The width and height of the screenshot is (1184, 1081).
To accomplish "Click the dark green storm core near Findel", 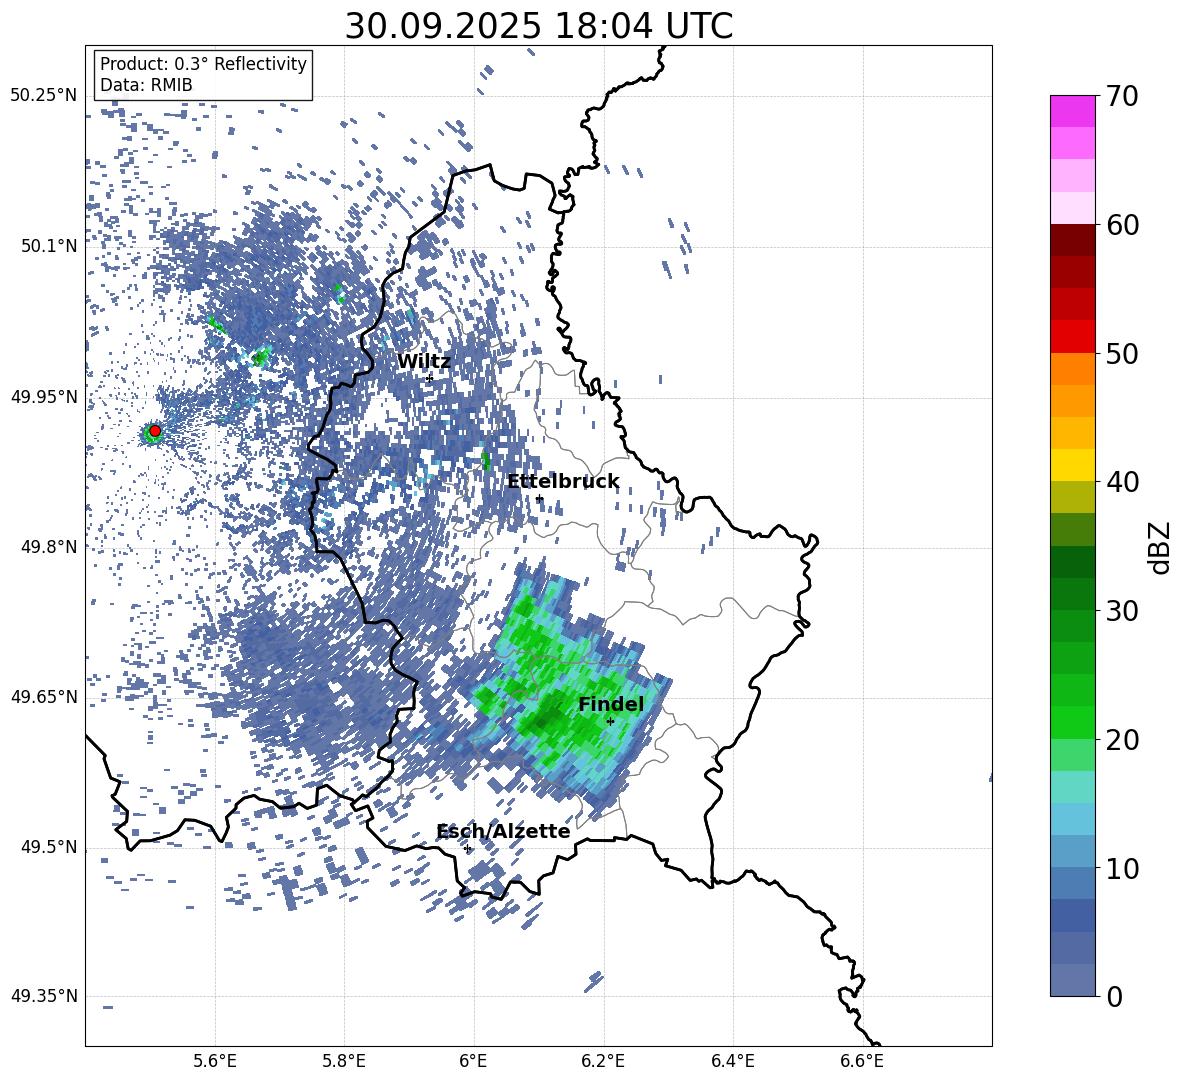I will [x=544, y=719].
